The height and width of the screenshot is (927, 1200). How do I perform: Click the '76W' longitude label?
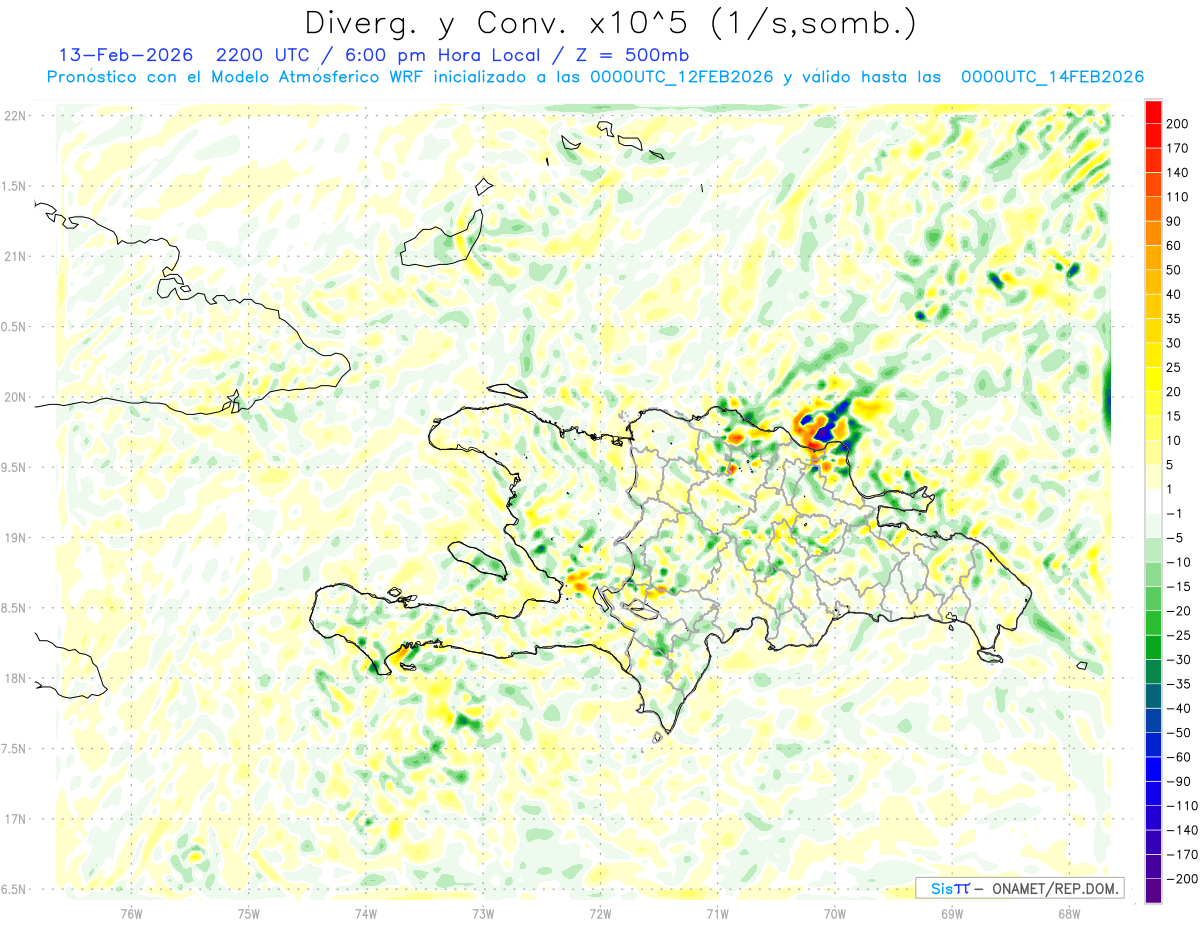[x=131, y=913]
